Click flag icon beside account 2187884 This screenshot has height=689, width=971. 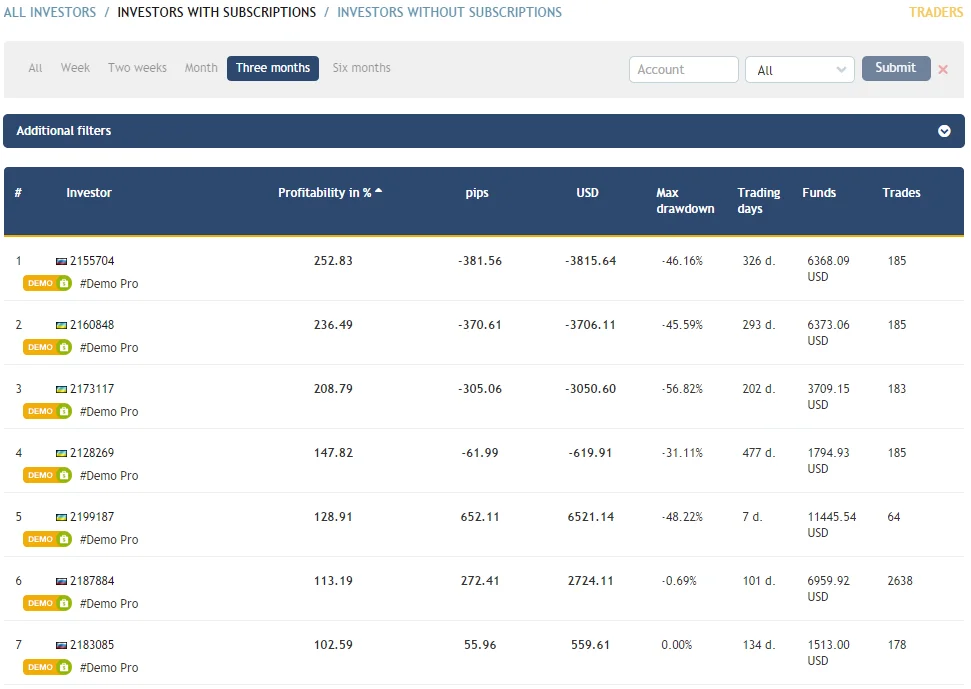[x=61, y=581]
